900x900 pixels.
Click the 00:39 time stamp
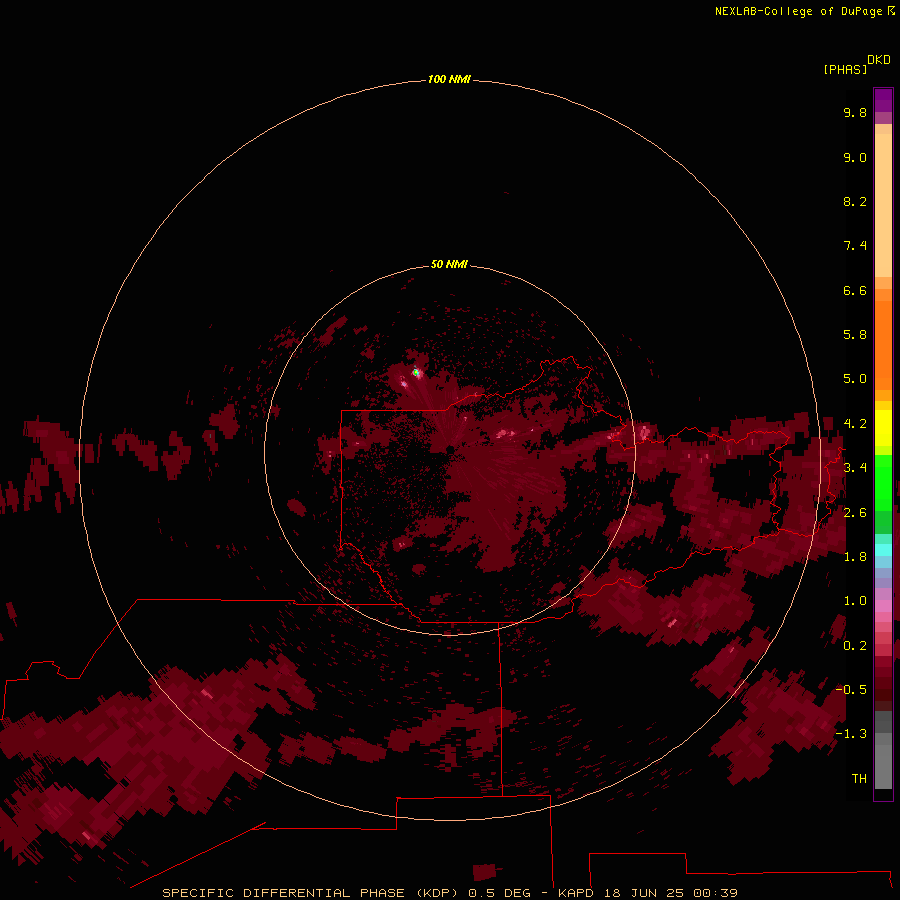[x=715, y=893]
